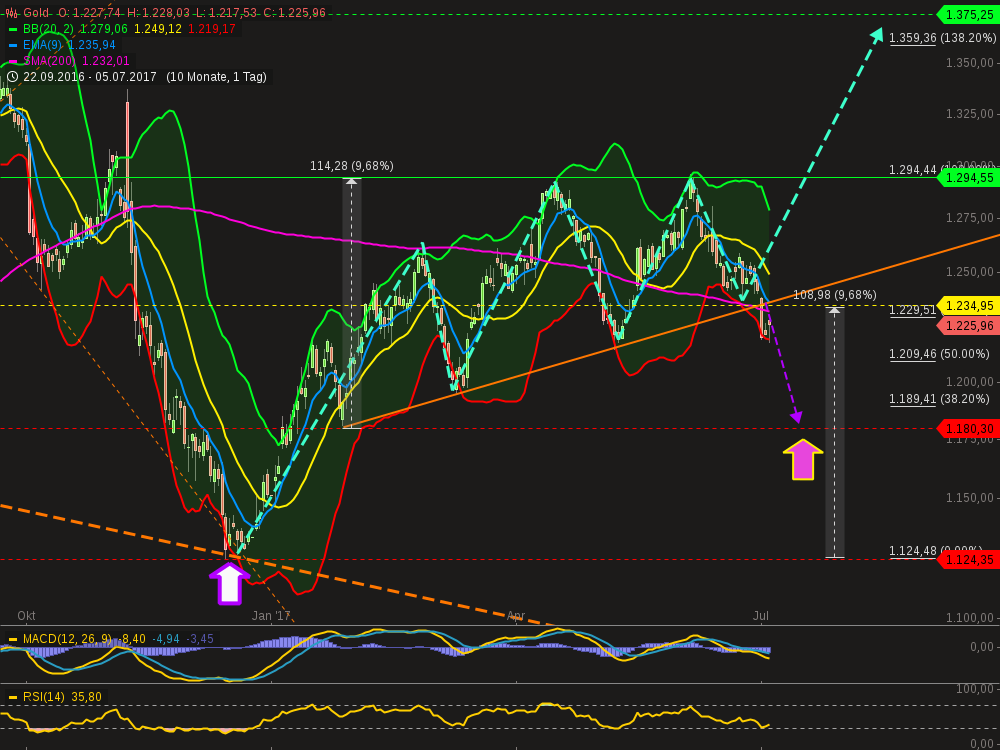The image size is (1000, 750).
Task: Click the MACD histogram value -3,45
Action: 200,638
